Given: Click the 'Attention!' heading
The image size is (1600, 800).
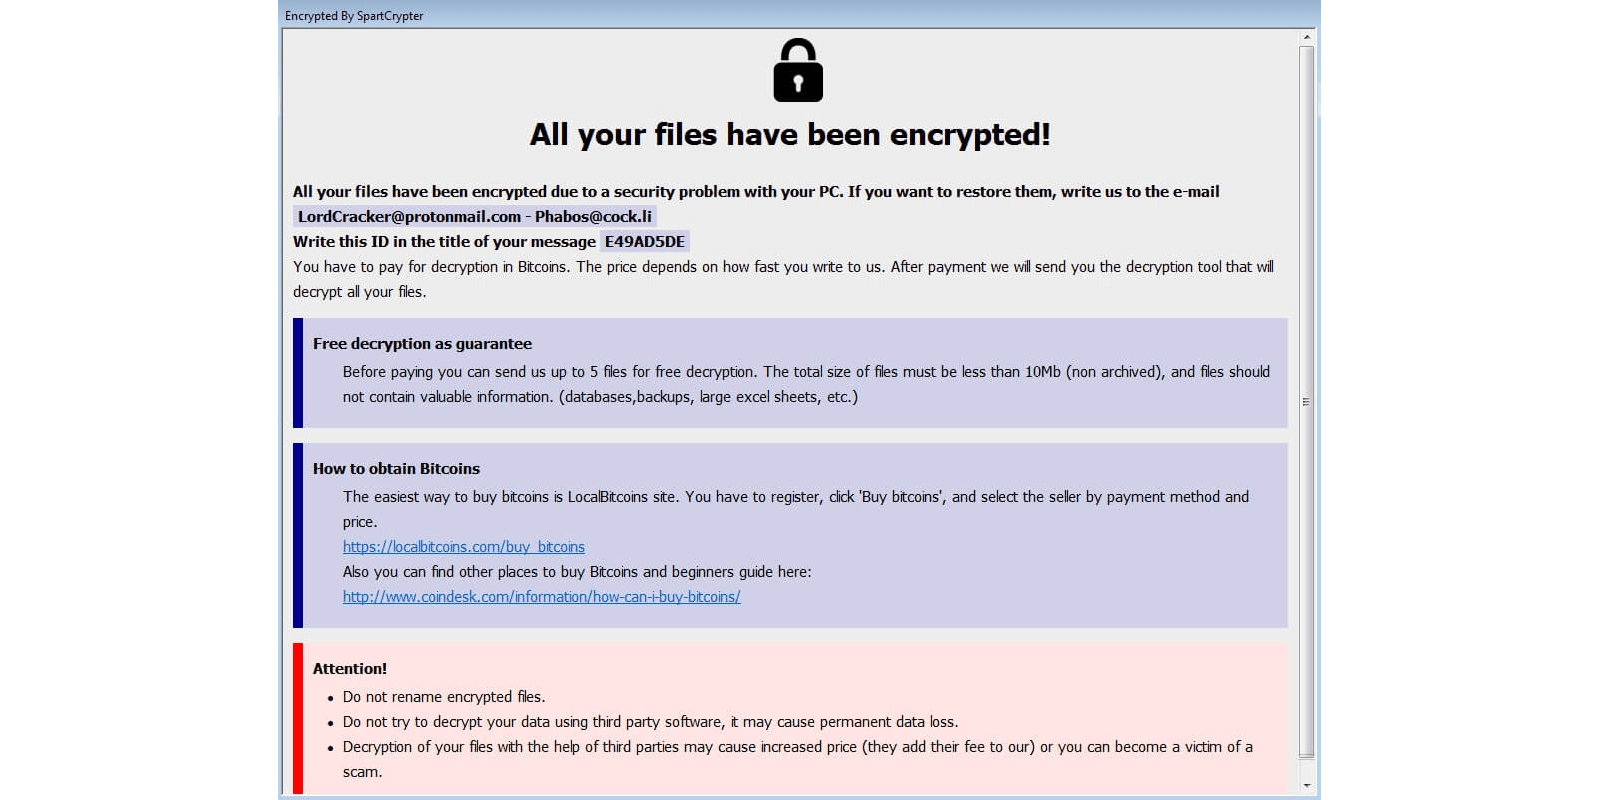Looking at the screenshot, I should coord(349,669).
